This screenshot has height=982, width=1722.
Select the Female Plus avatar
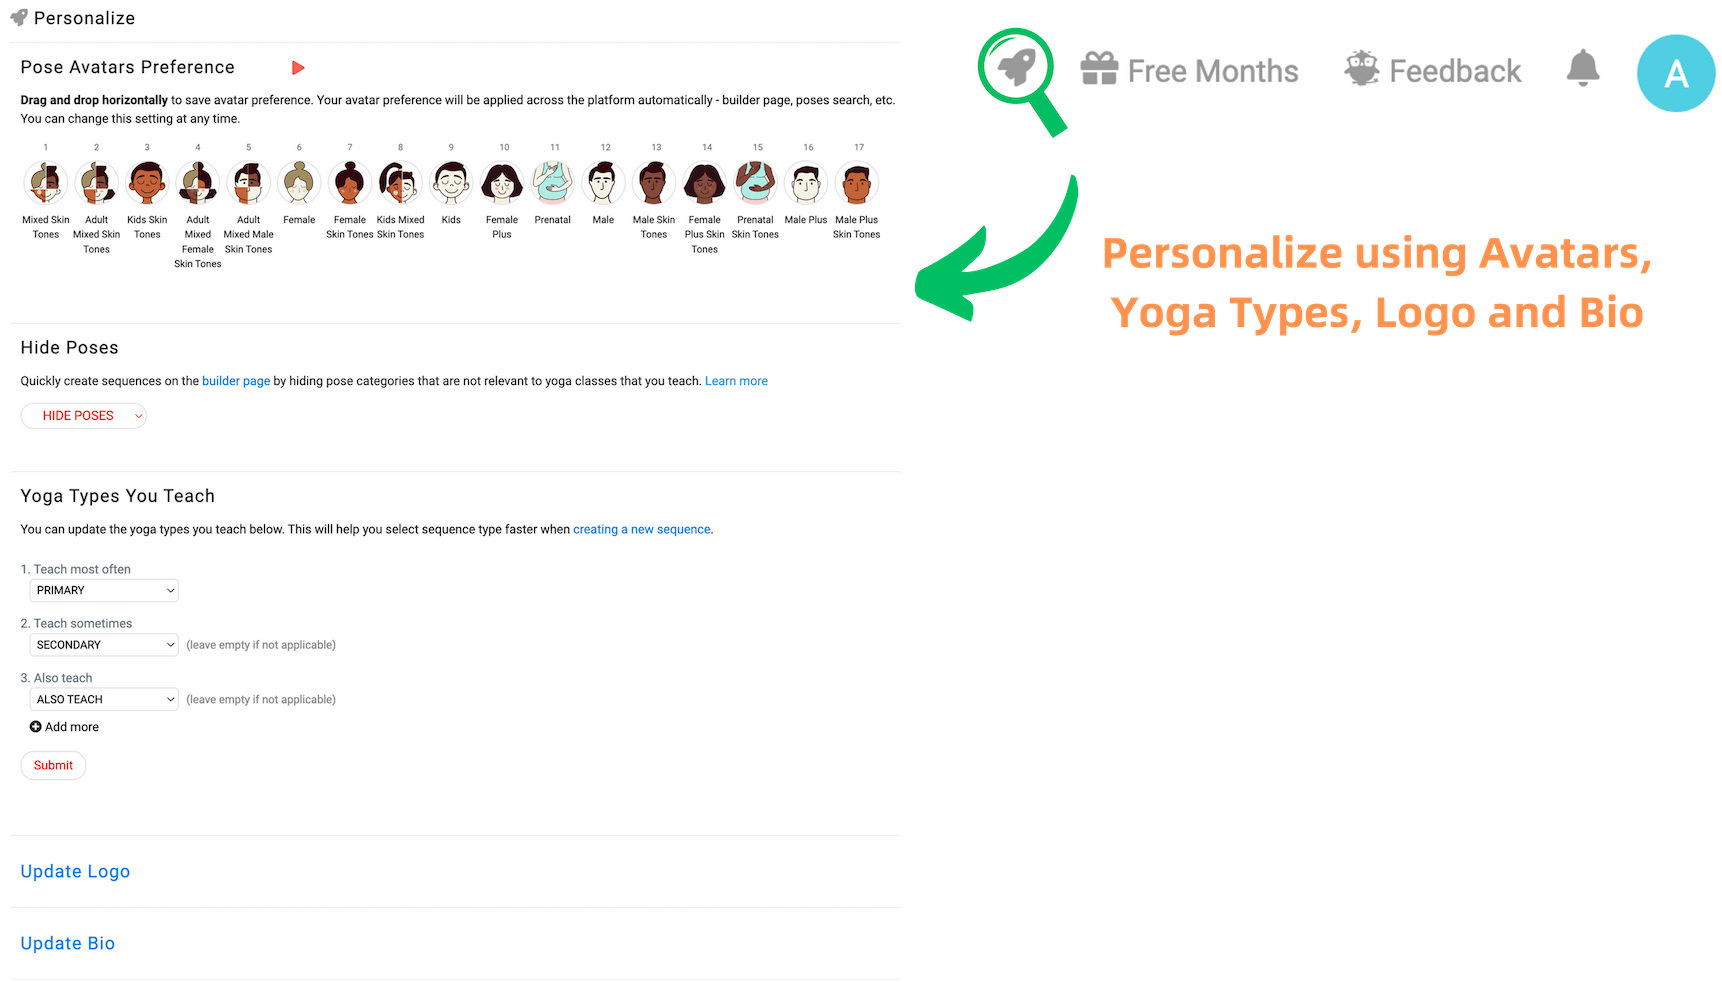(x=502, y=183)
